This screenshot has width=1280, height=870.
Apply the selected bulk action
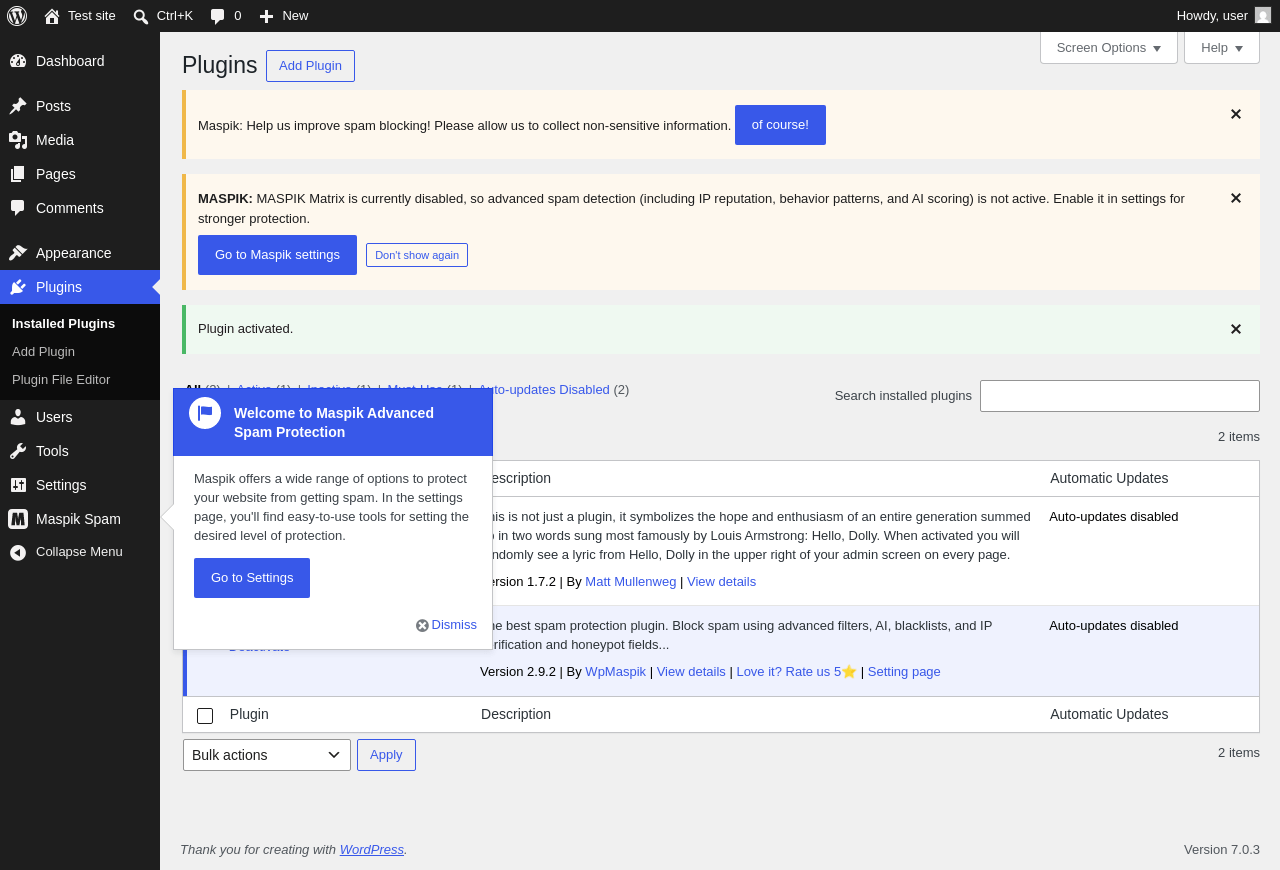(x=386, y=755)
